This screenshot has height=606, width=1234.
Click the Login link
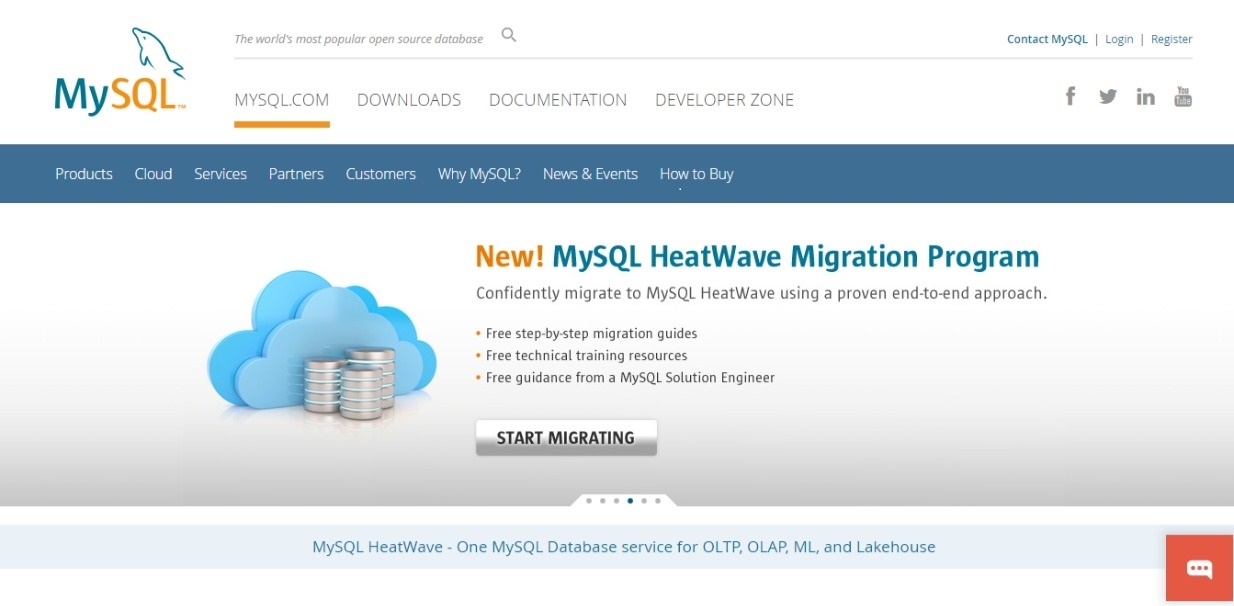[x=1119, y=39]
